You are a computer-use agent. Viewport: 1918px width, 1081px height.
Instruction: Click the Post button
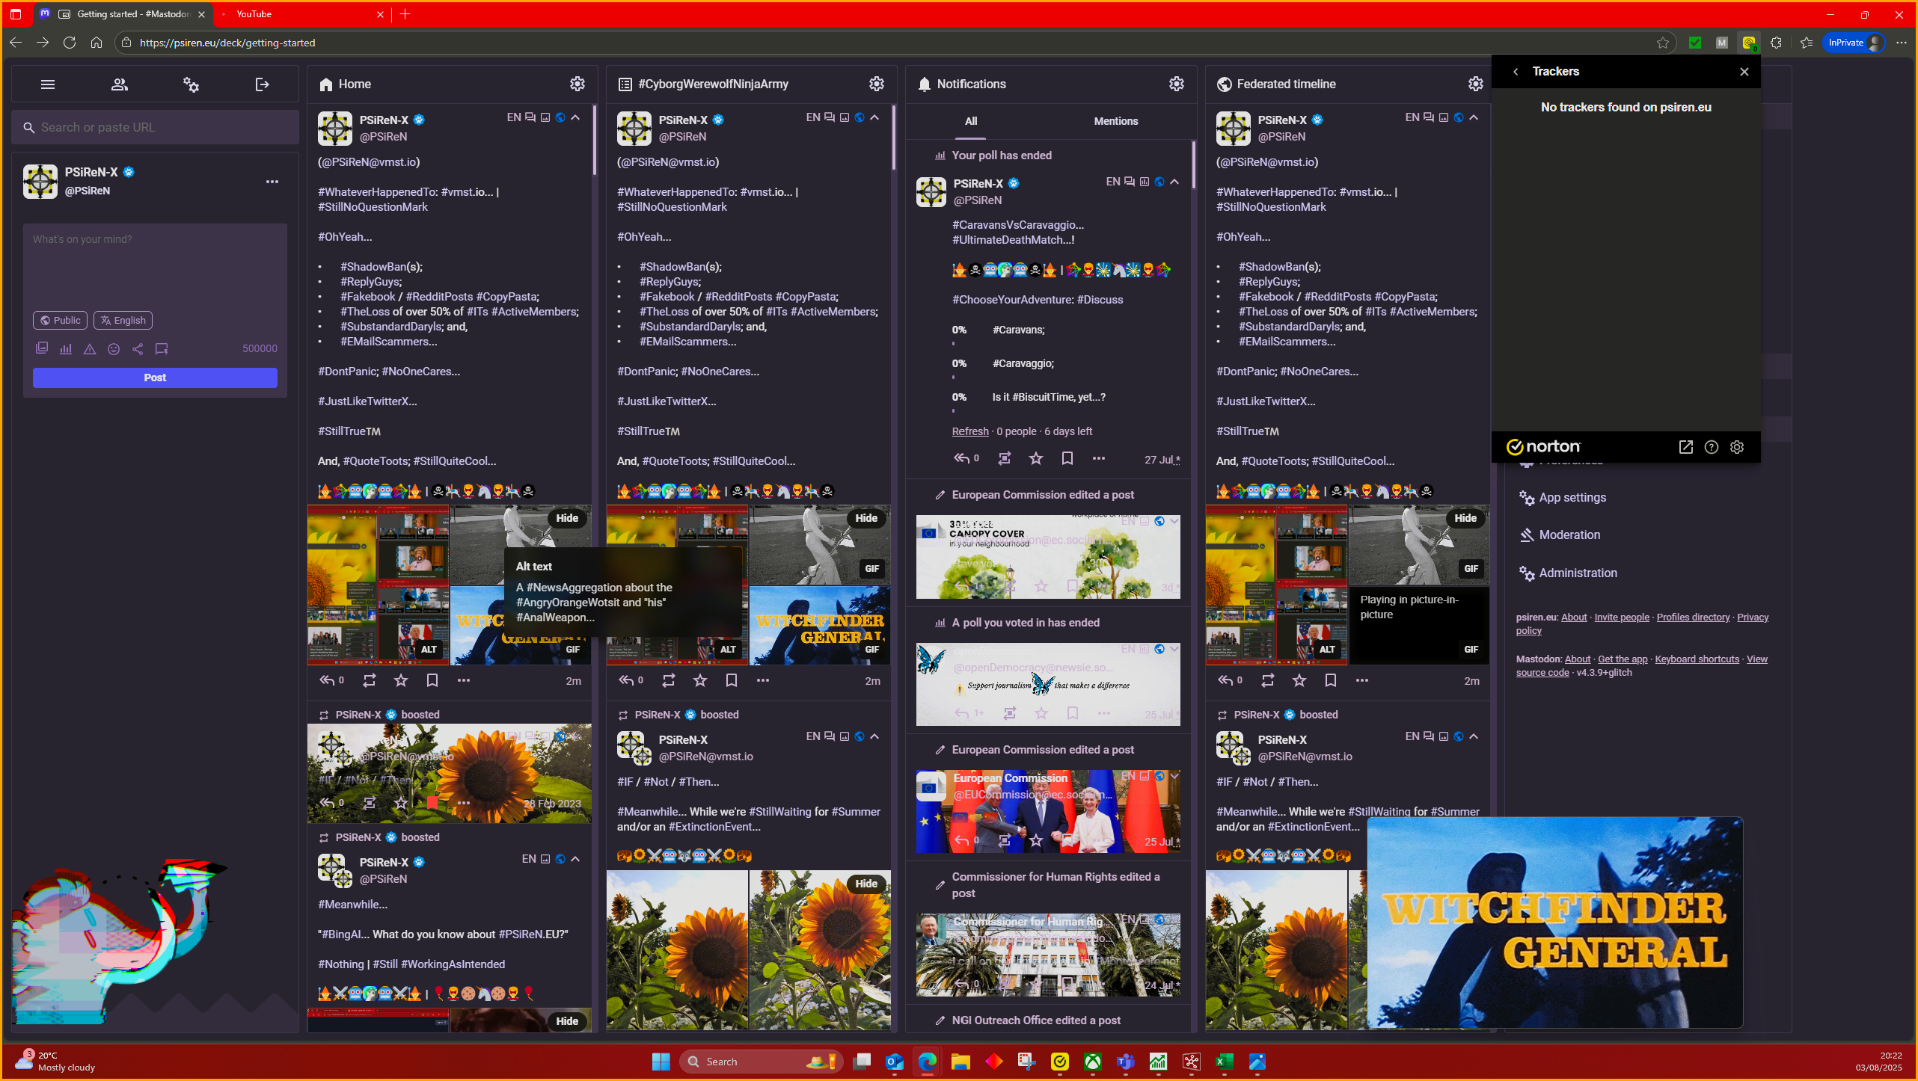(x=155, y=378)
